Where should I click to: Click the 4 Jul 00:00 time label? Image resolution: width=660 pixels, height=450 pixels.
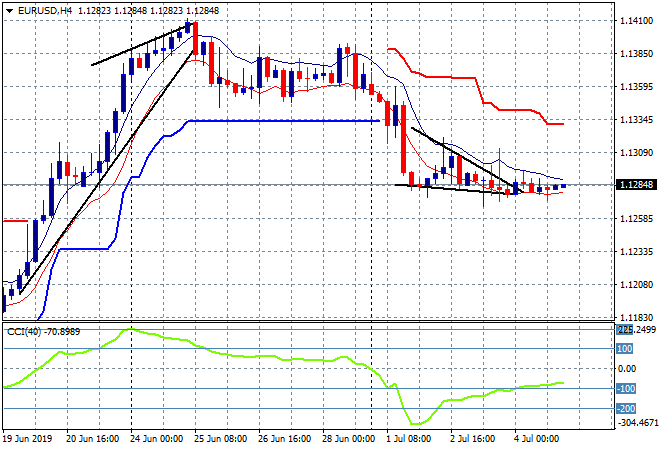[537, 439]
